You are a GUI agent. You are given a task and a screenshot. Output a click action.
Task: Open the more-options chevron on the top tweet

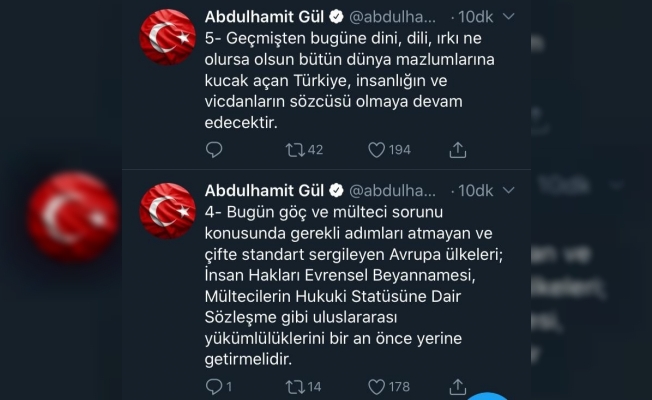click(x=508, y=19)
